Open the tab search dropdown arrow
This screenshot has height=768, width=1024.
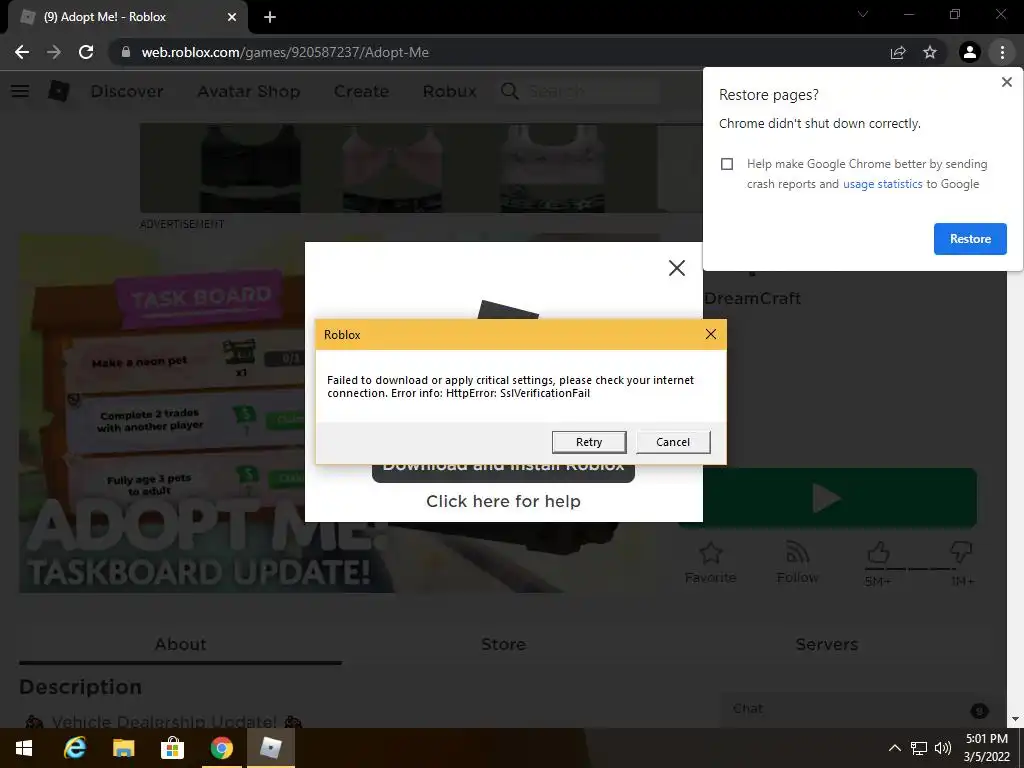(863, 14)
